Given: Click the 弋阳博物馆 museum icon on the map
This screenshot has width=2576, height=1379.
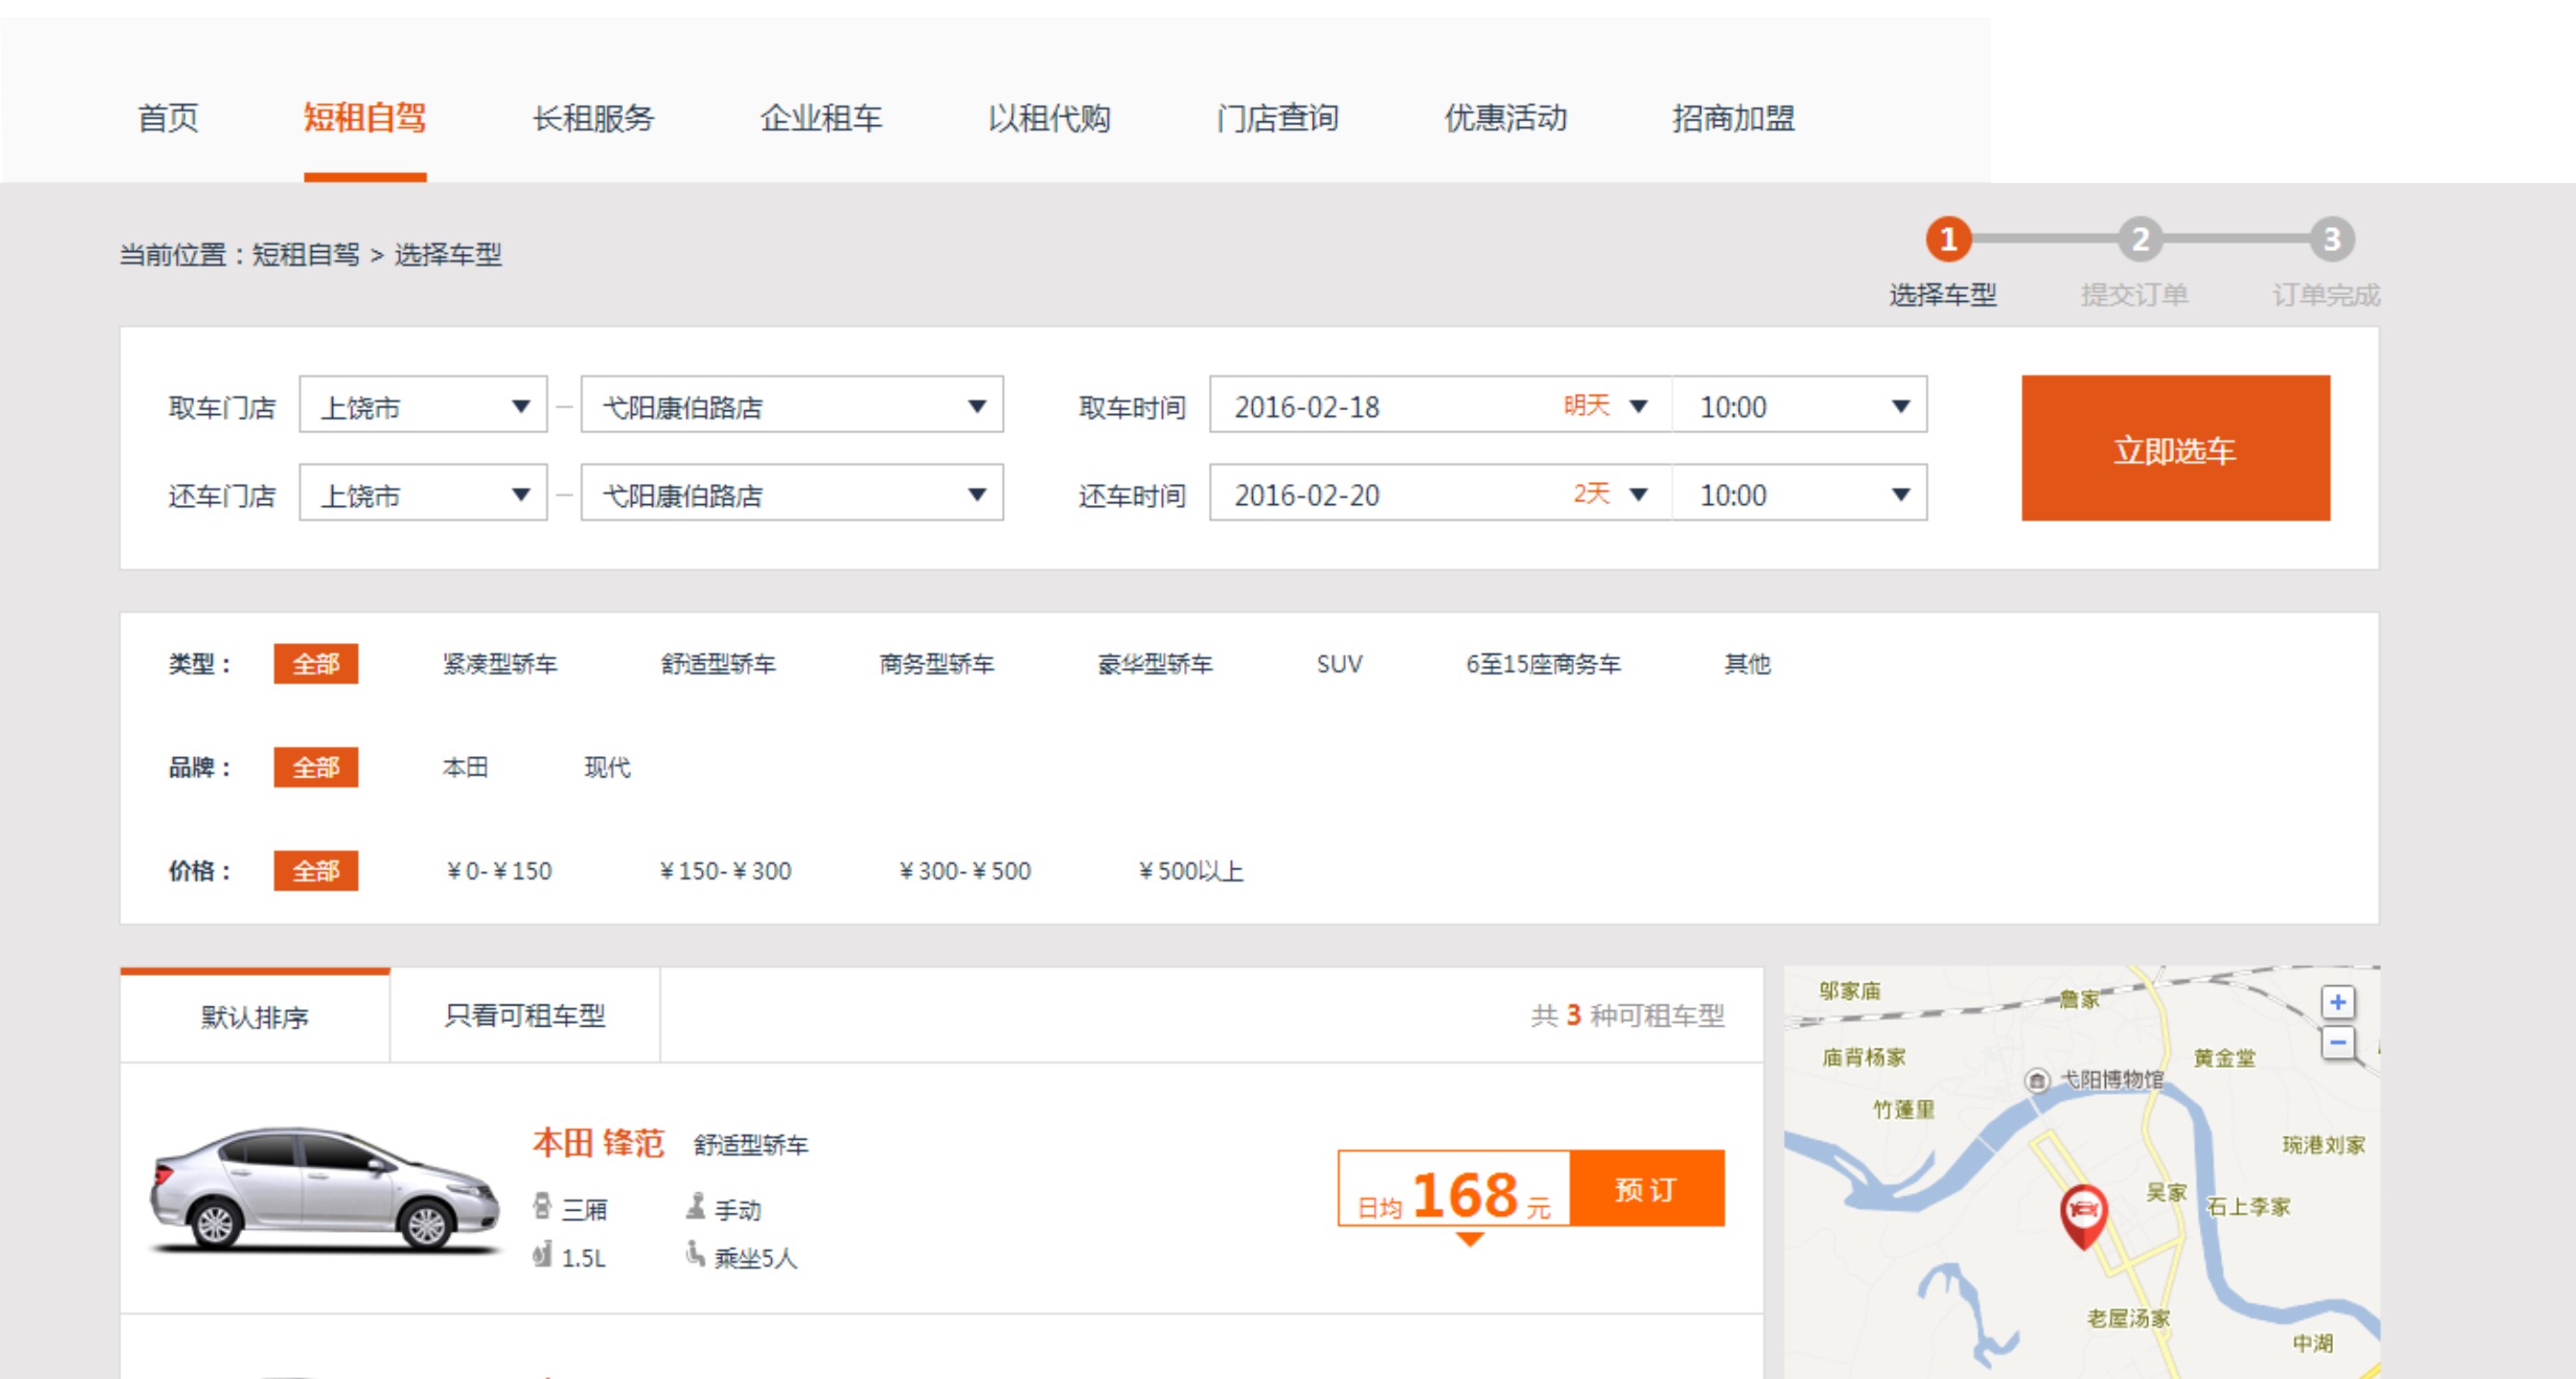Looking at the screenshot, I should tap(2037, 1080).
